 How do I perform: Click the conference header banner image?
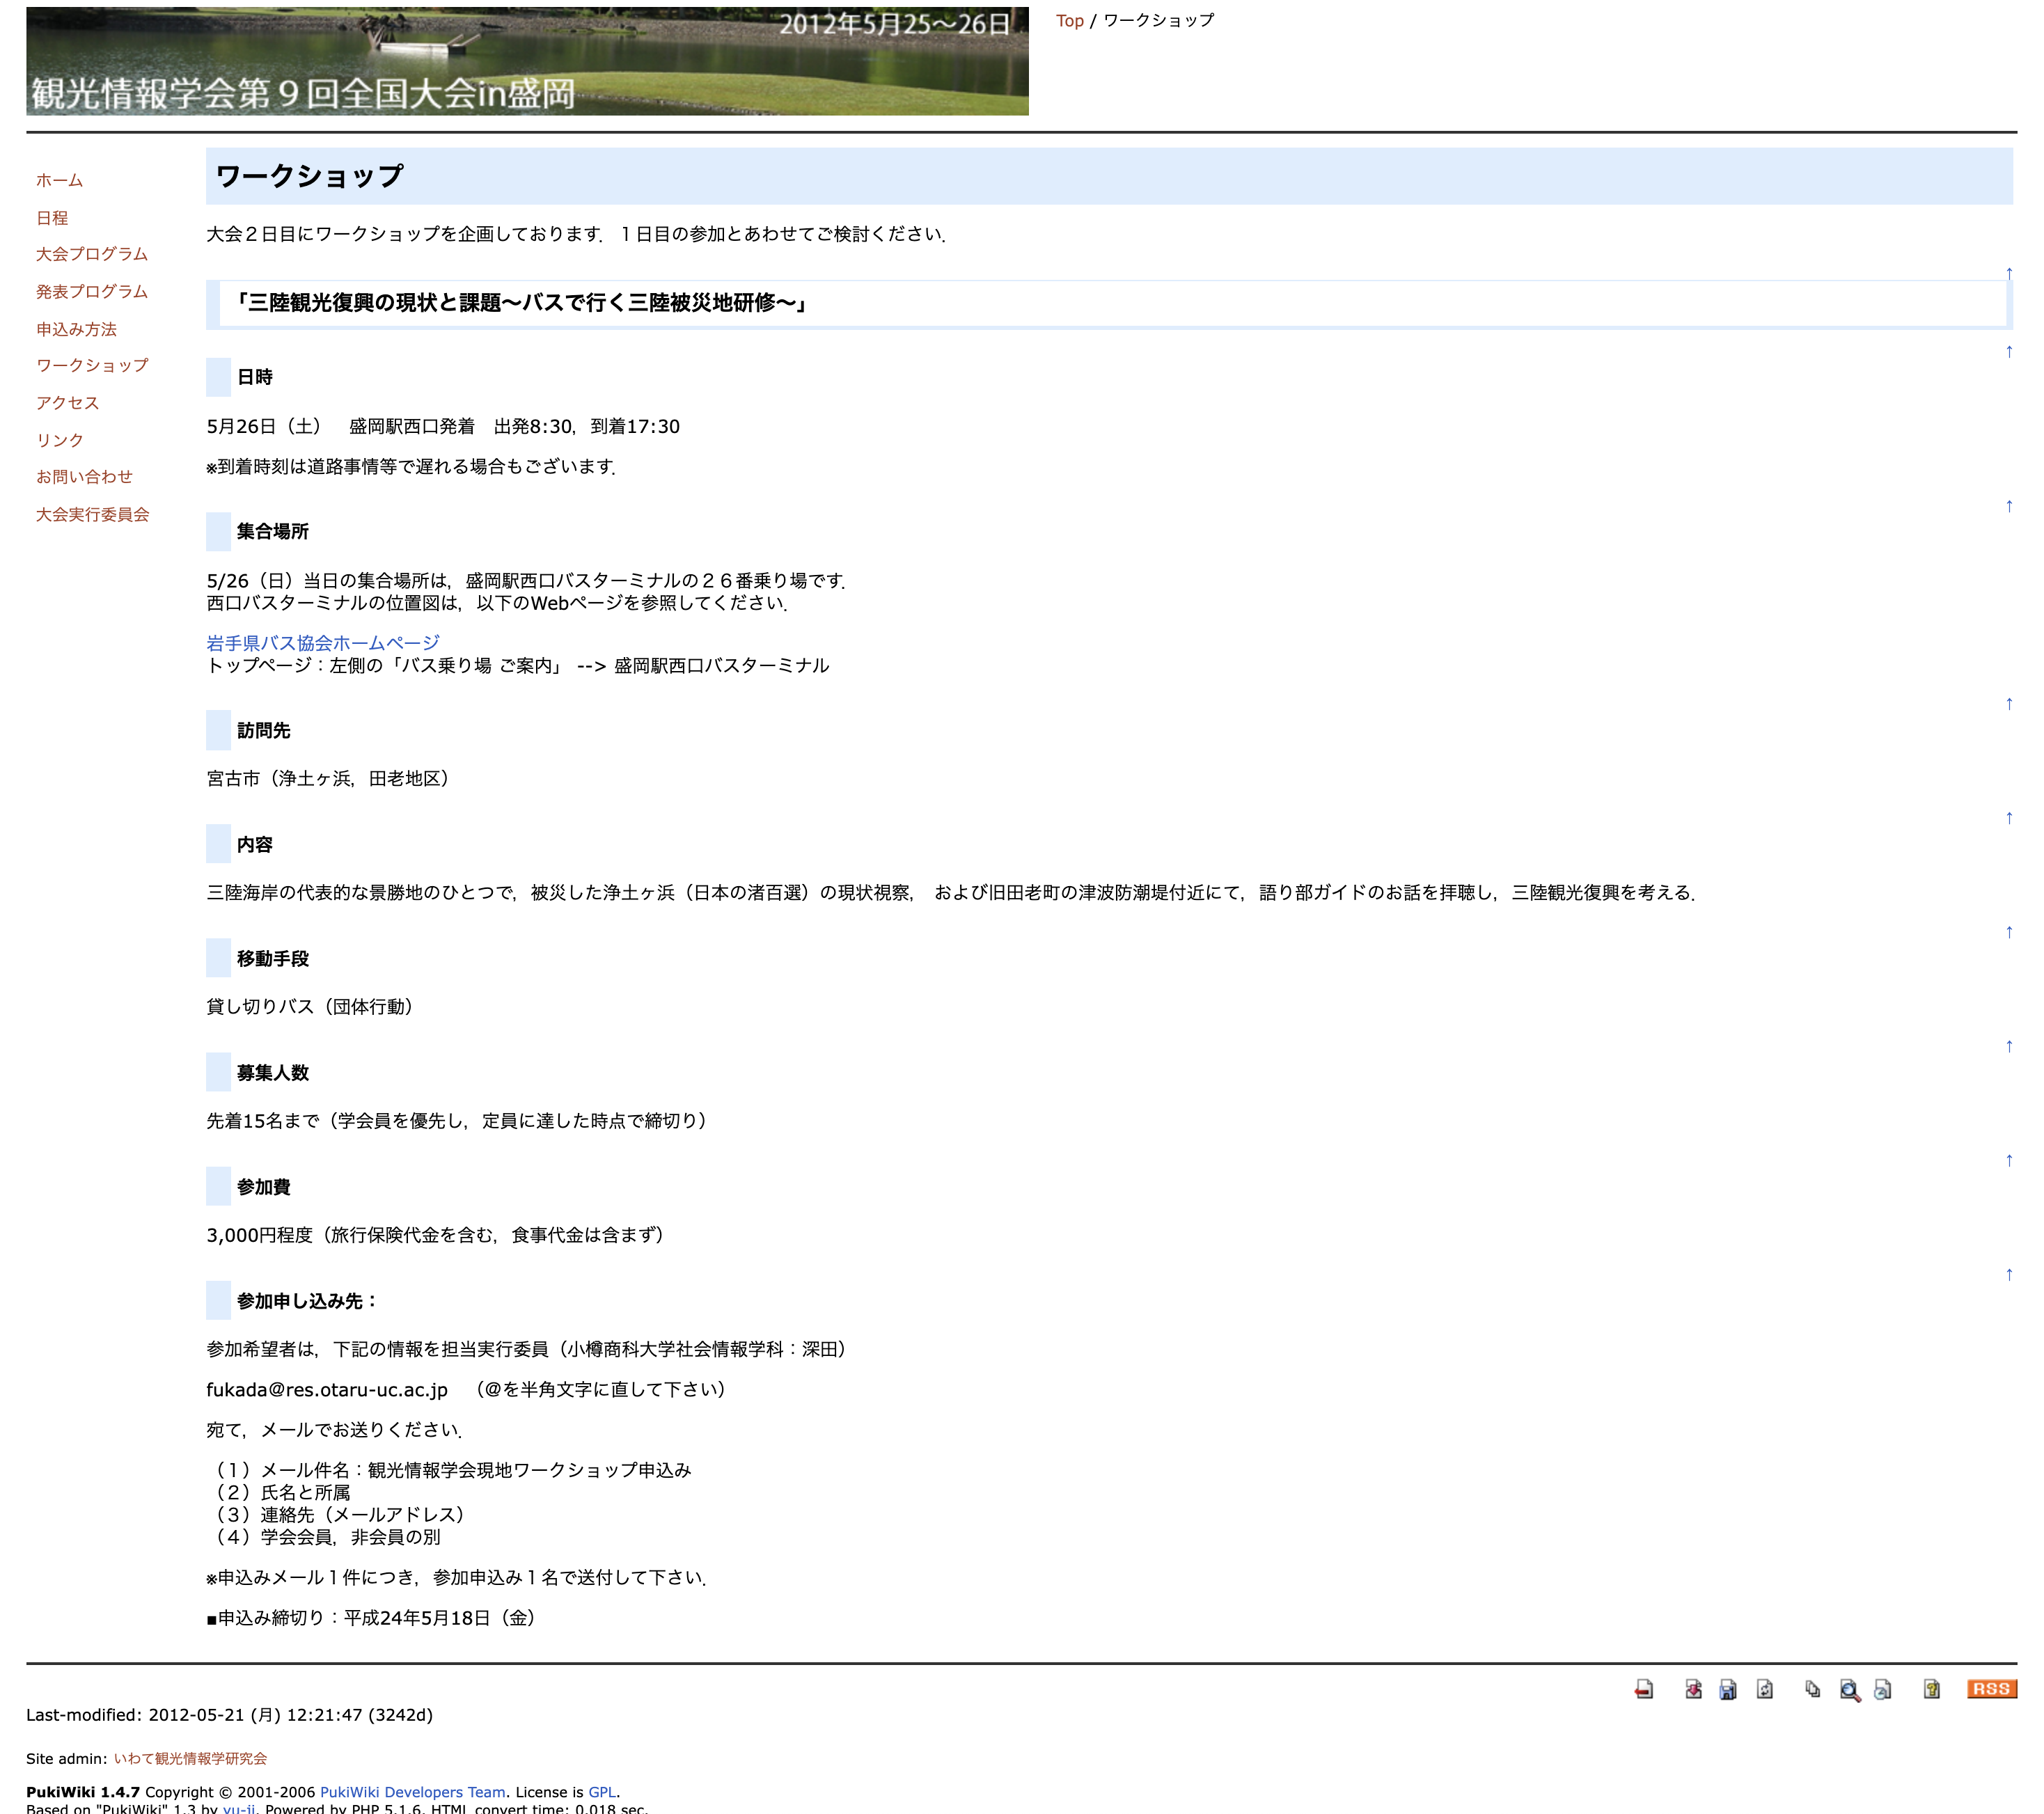527,61
